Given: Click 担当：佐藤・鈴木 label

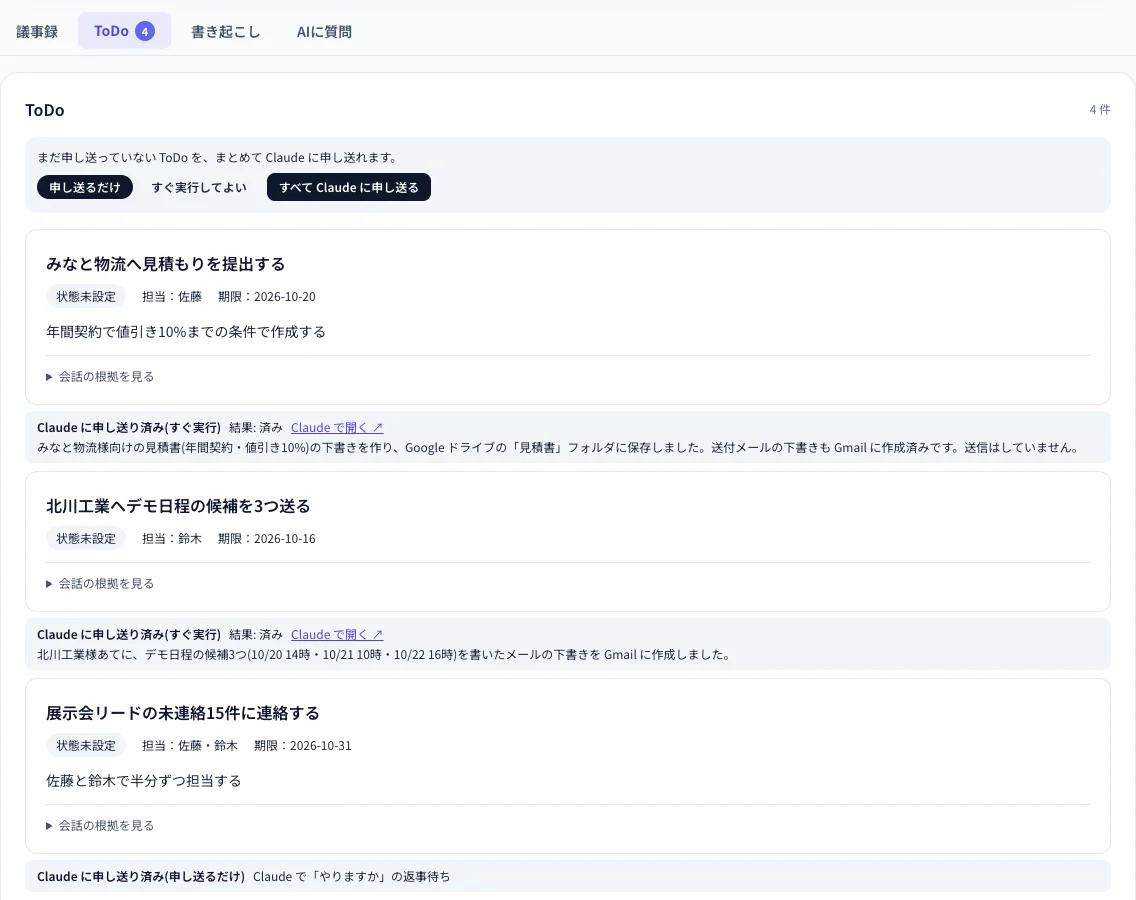Looking at the screenshot, I should [x=190, y=745].
